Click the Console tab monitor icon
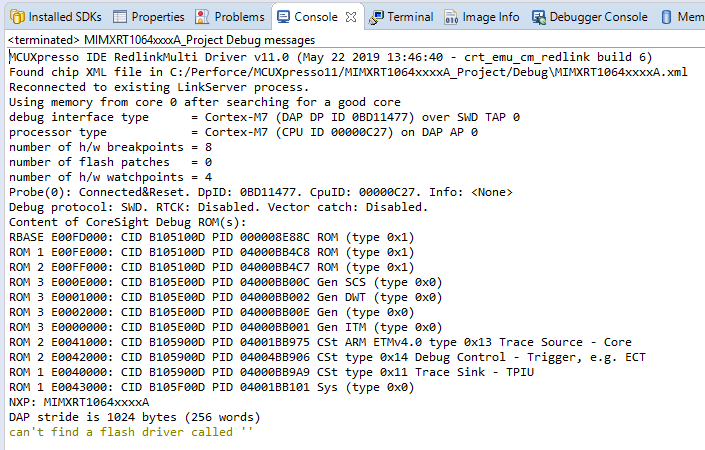This screenshot has width=705, height=450. [x=283, y=17]
